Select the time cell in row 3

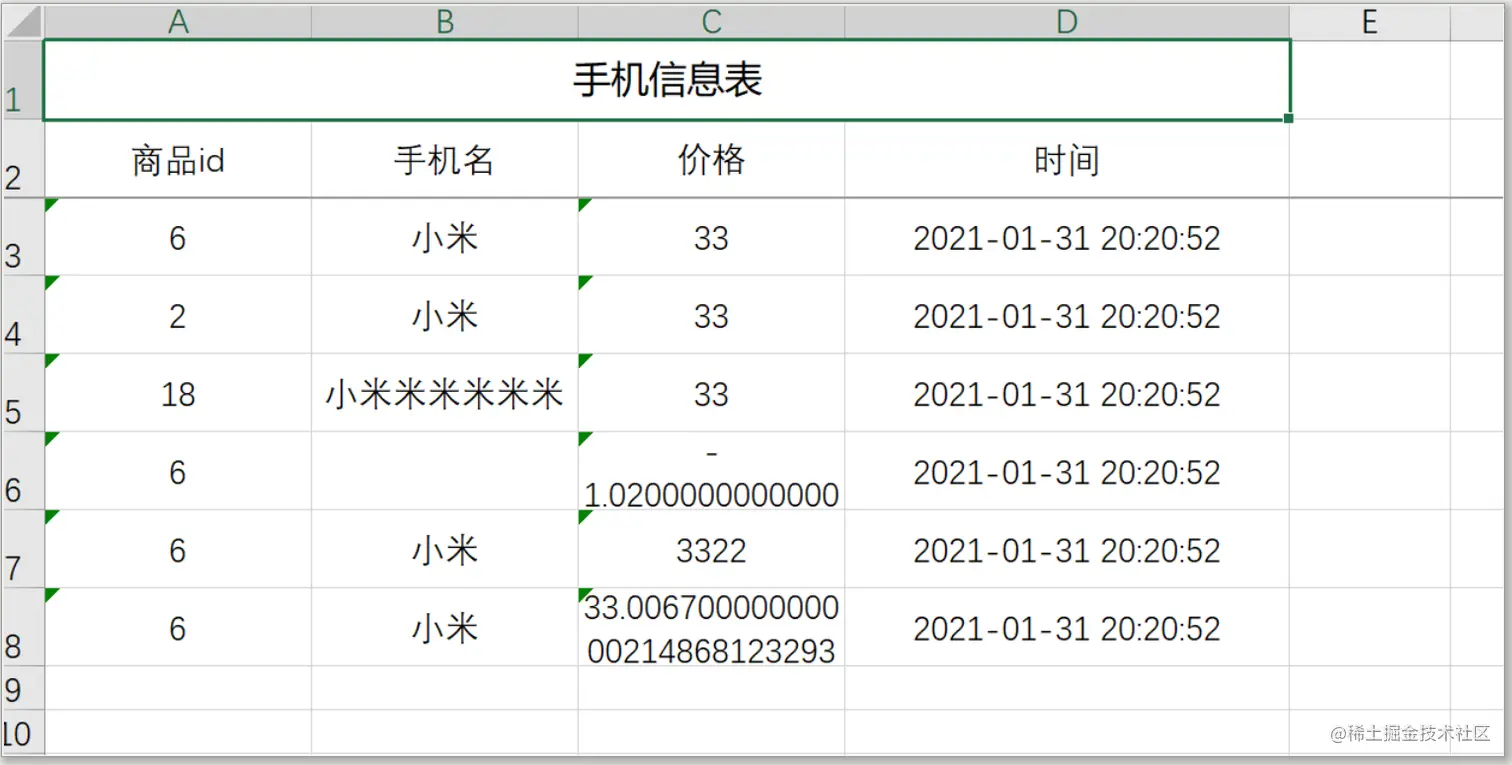[1067, 237]
